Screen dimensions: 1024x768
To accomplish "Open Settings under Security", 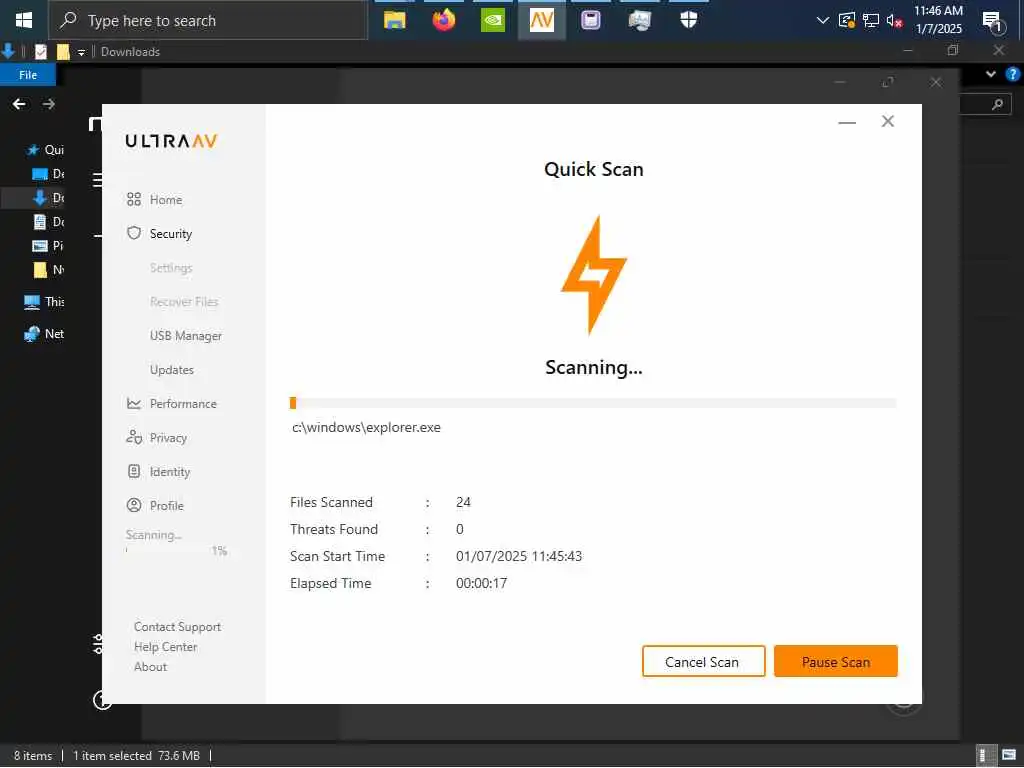I will pyautogui.click(x=171, y=268).
